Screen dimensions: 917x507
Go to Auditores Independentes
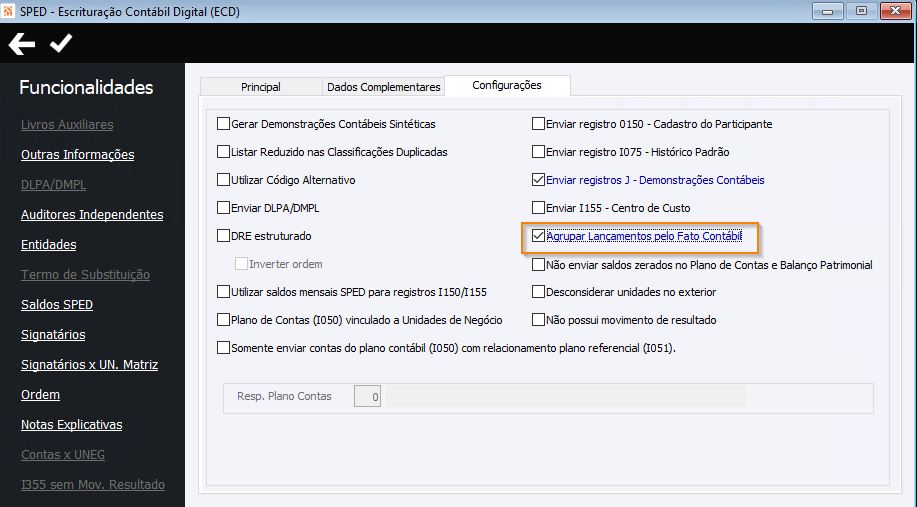coord(92,215)
